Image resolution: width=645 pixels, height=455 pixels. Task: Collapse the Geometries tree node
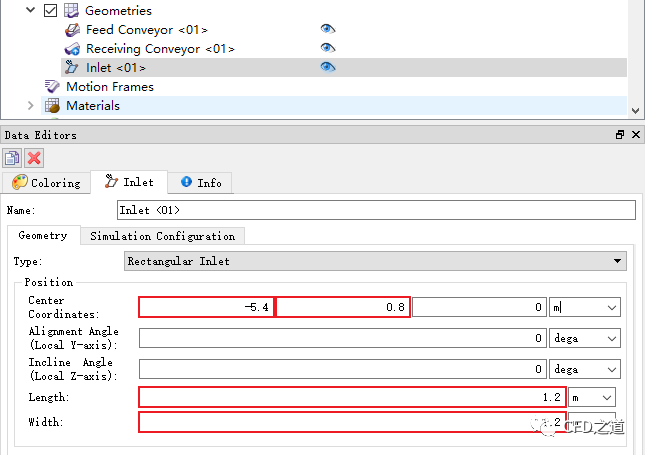tap(30, 10)
